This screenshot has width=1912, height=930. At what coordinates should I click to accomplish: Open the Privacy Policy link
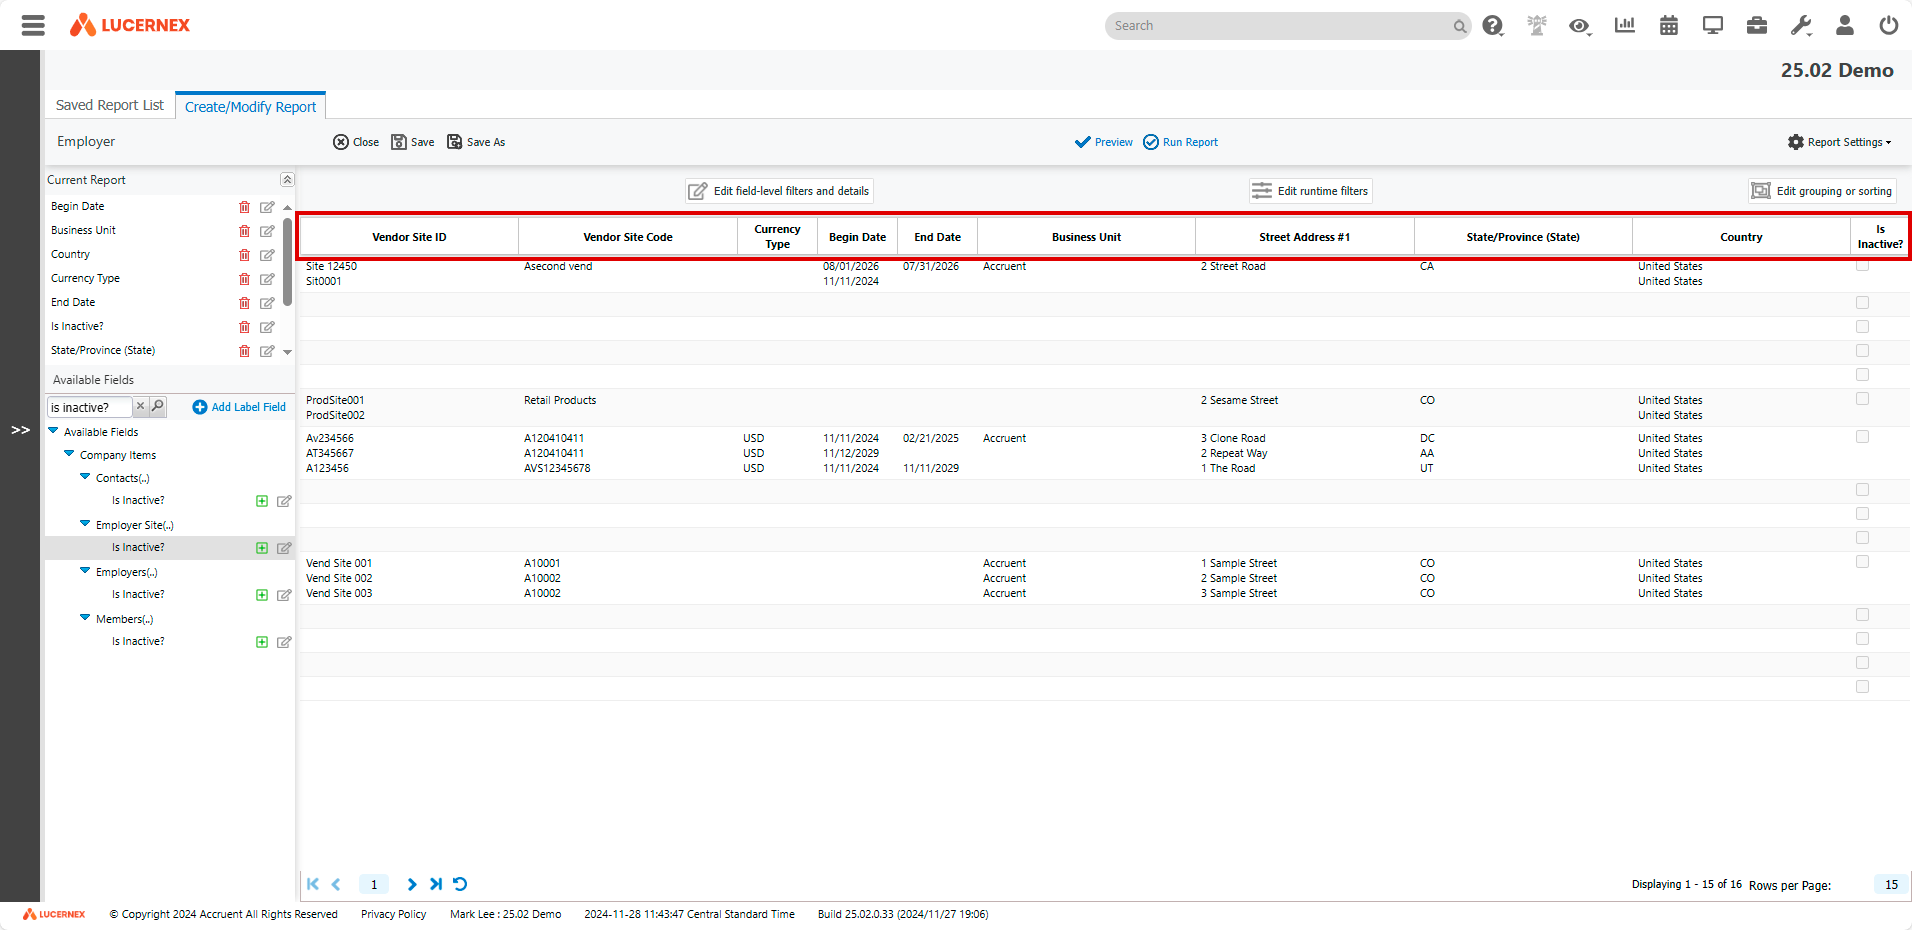tap(393, 913)
